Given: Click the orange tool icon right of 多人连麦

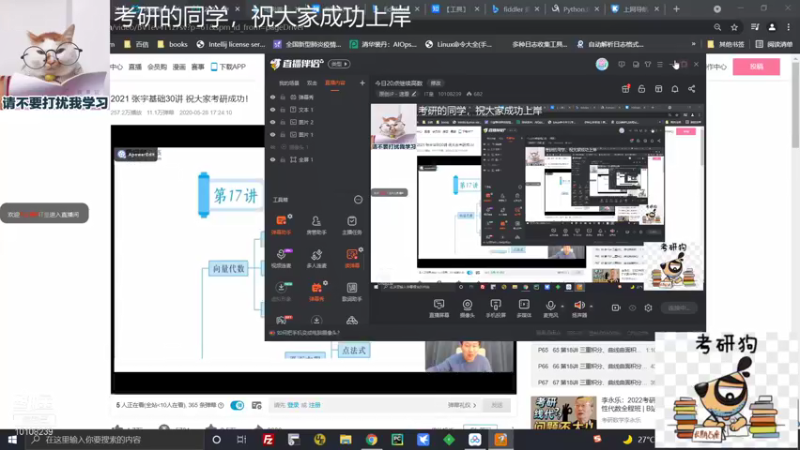Looking at the screenshot, I should point(352,258).
